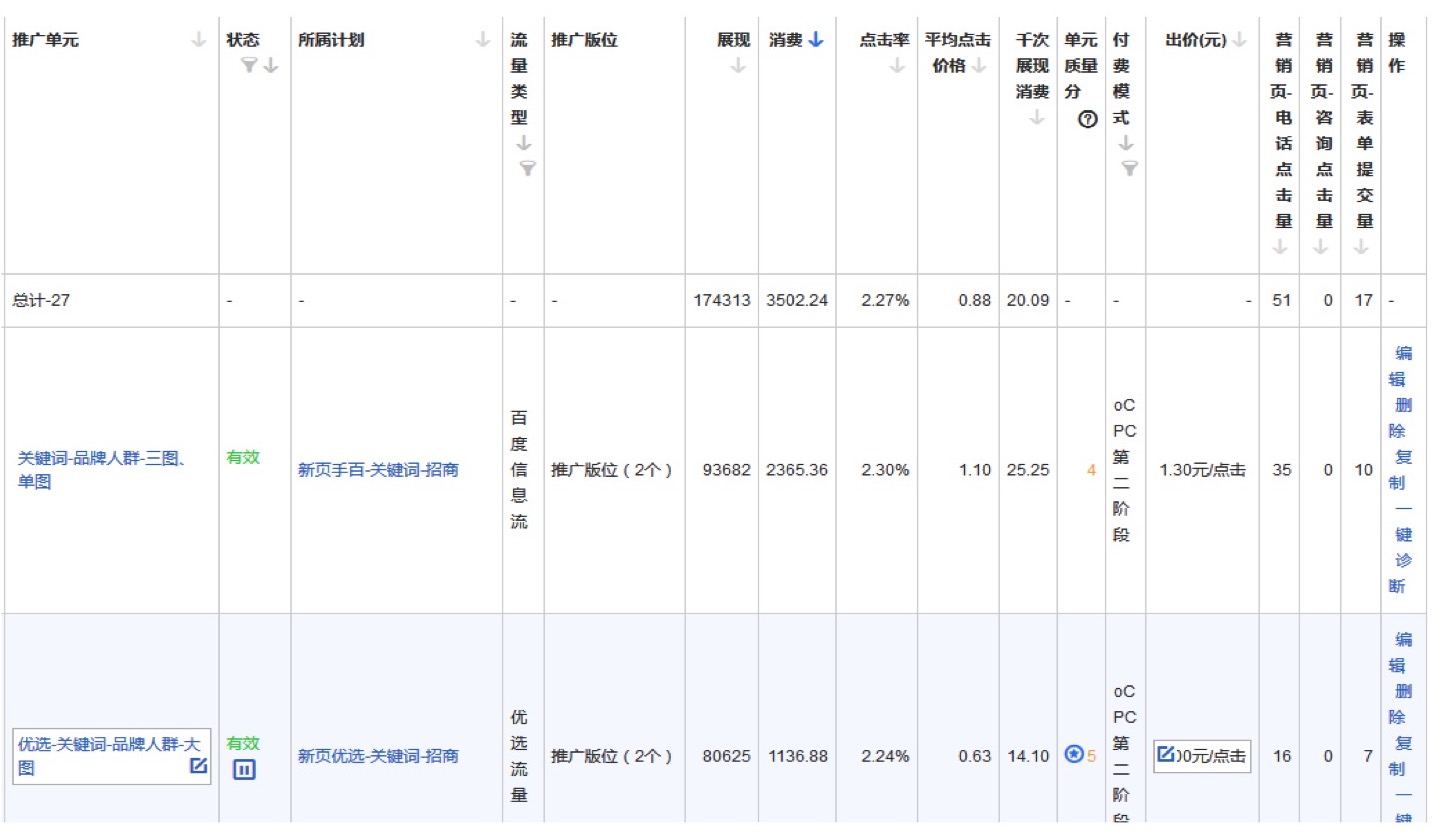This screenshot has width=1446, height=837.
Task: Sort by the 点击率 column arrow
Action: 897,66
